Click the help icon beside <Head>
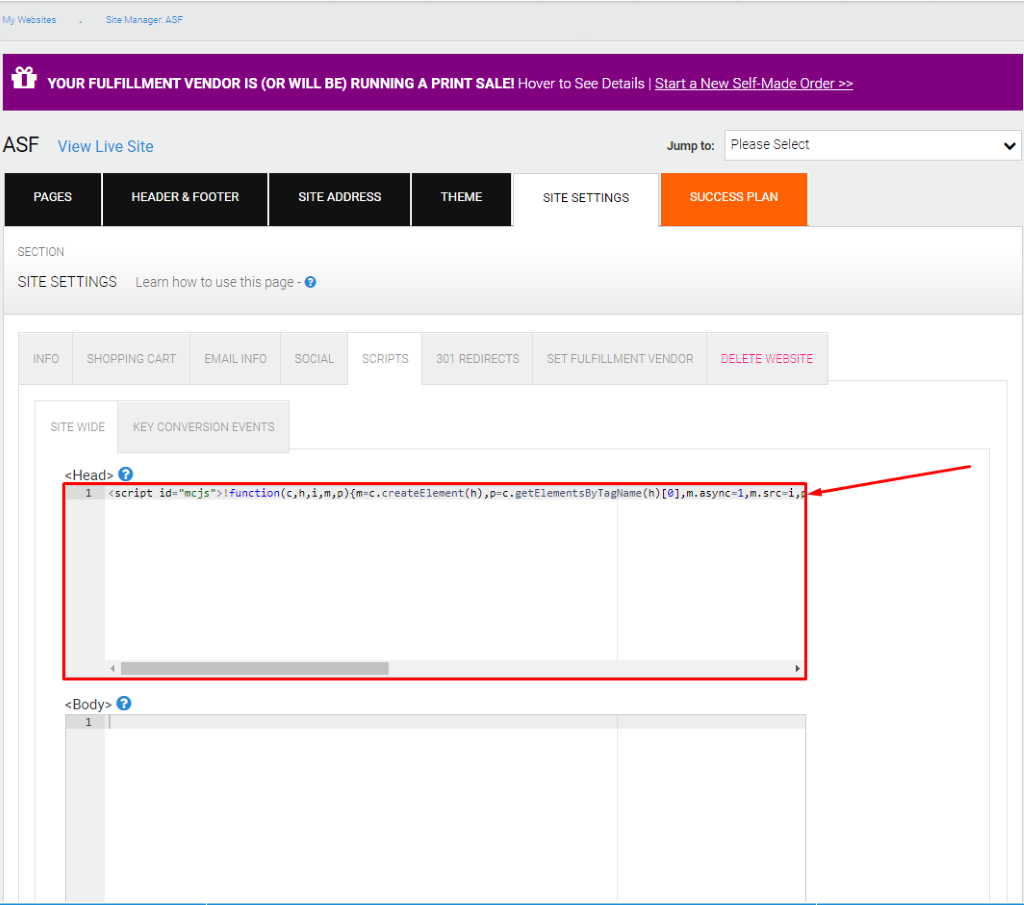Image resolution: width=1024 pixels, height=905 pixels. click(125, 474)
